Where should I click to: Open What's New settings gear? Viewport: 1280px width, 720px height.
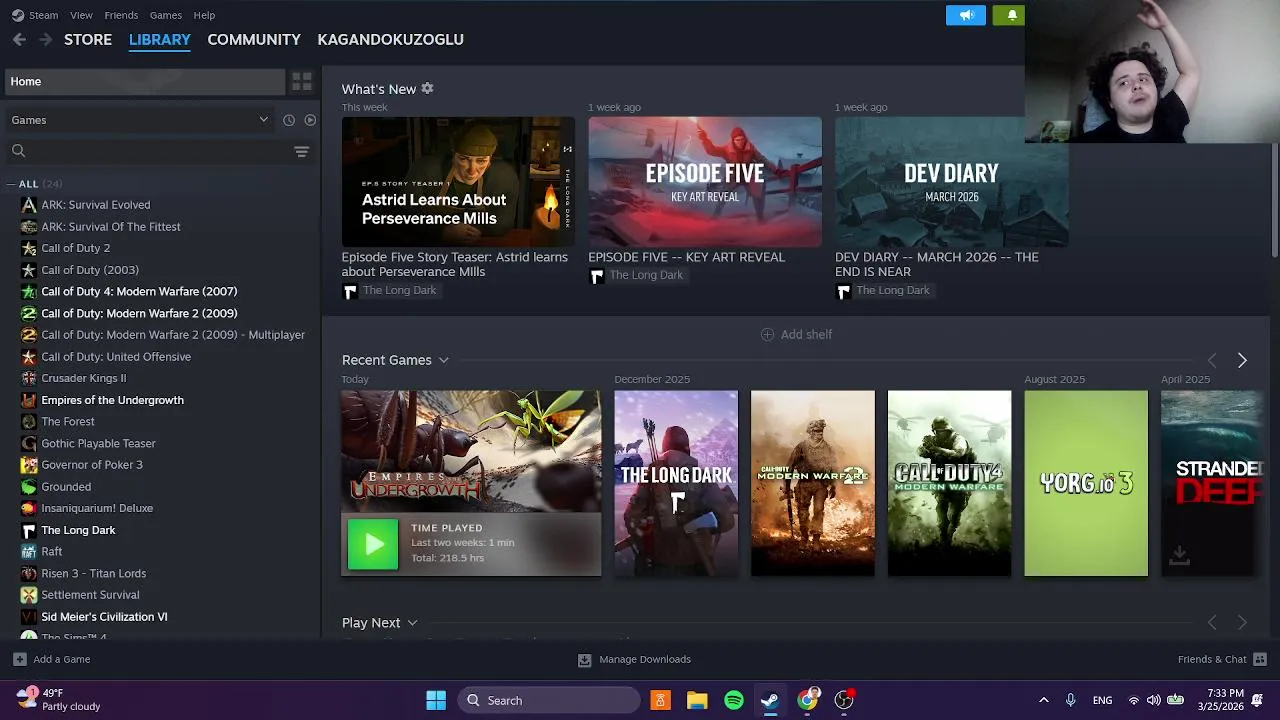(427, 89)
